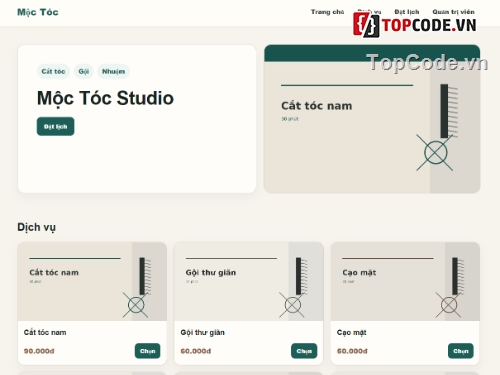The image size is (500, 375).
Task: Click the Gội thư giãn card title text
Action: tap(203, 332)
